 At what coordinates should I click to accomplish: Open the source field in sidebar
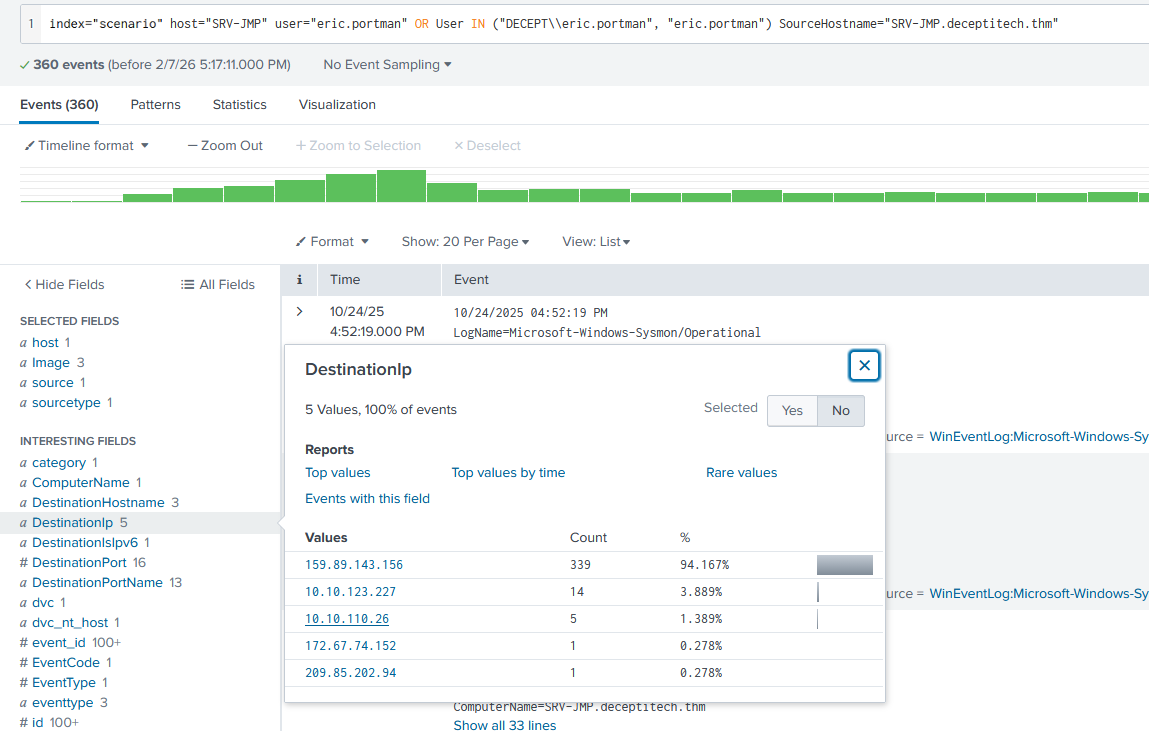pyautogui.click(x=53, y=382)
